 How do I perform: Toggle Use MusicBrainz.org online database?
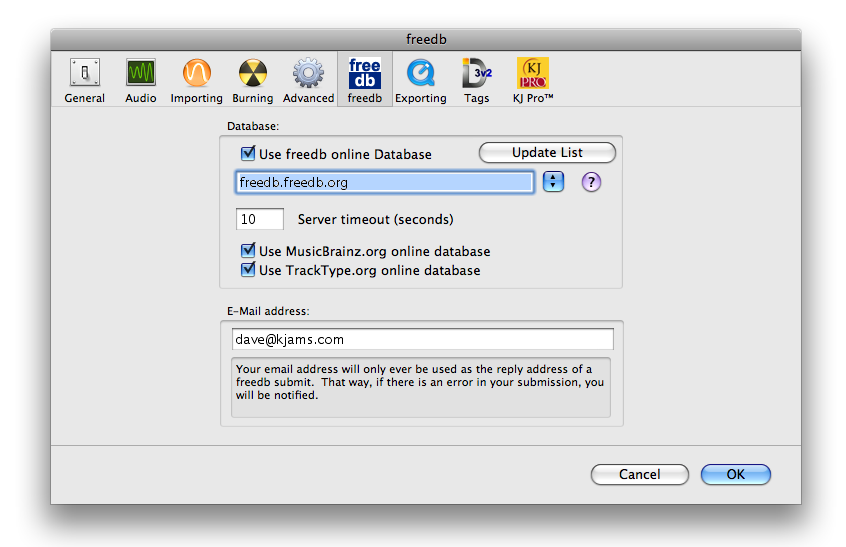pos(248,251)
